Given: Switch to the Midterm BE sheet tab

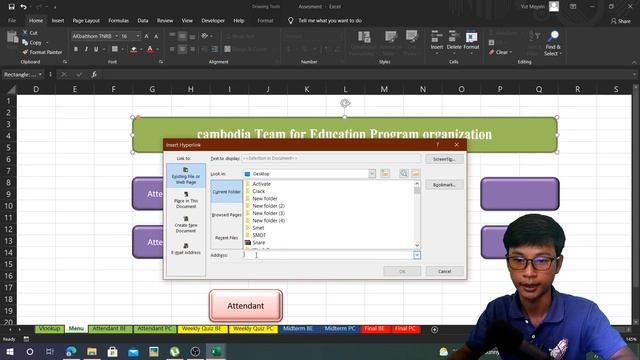Looking at the screenshot, I should pyautogui.click(x=298, y=329).
